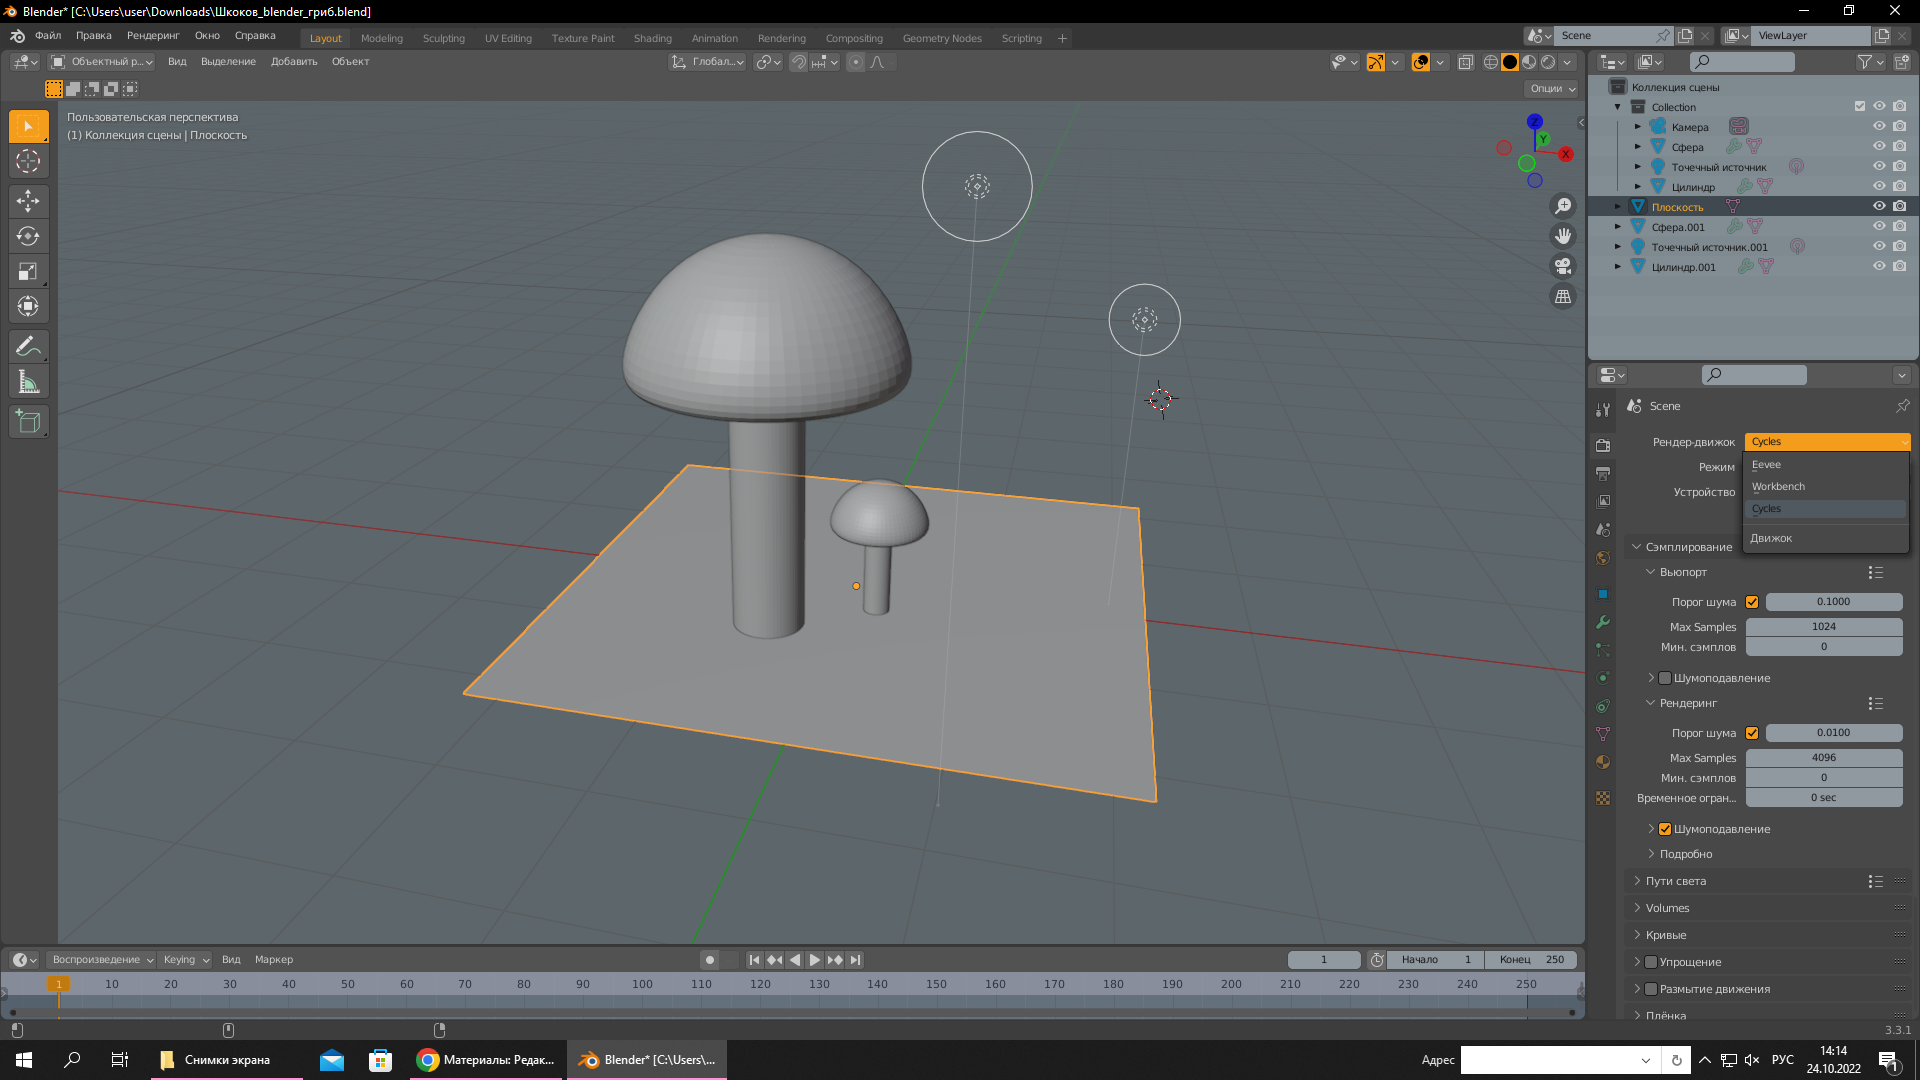The width and height of the screenshot is (1920, 1080).
Task: Switch to the Modeling workspace tab
Action: [x=382, y=38]
